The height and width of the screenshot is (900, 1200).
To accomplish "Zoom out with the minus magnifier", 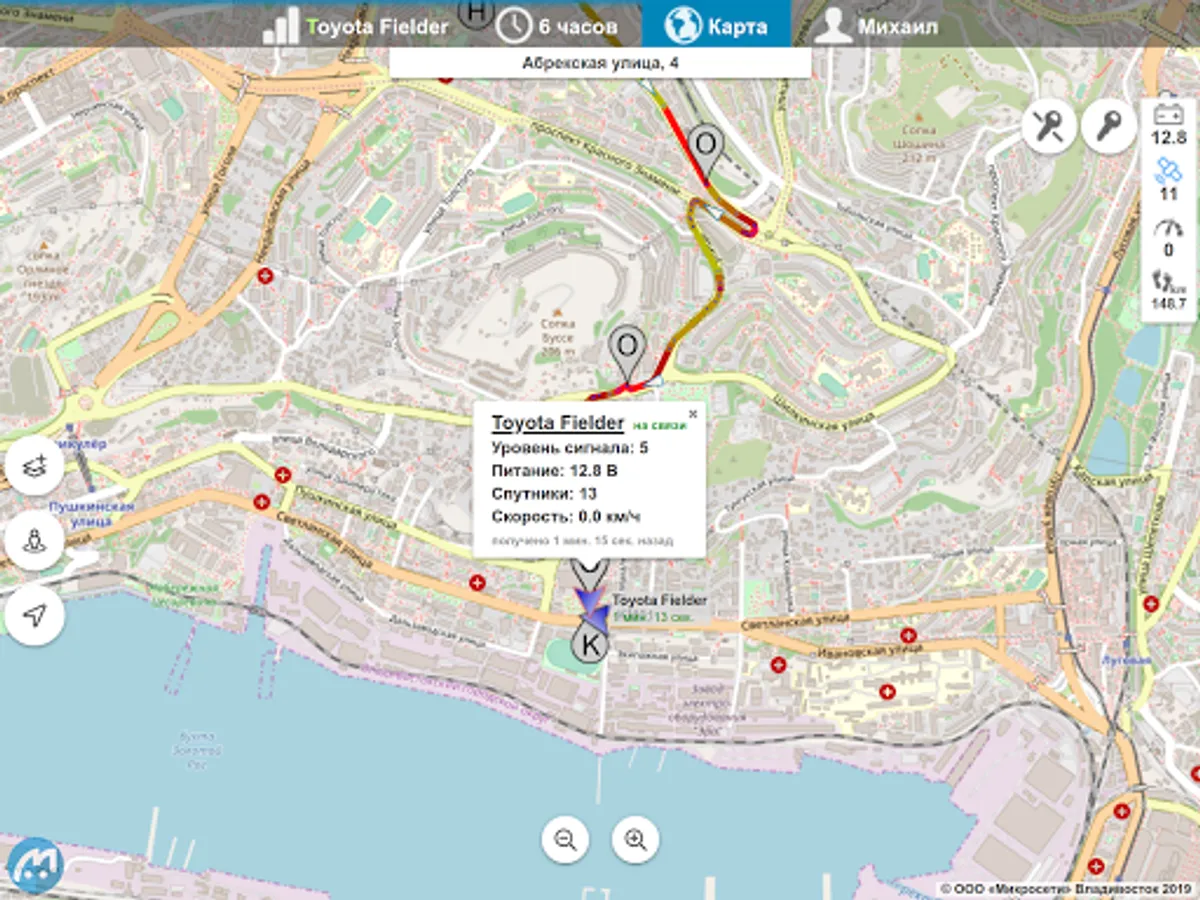I will click(x=566, y=839).
